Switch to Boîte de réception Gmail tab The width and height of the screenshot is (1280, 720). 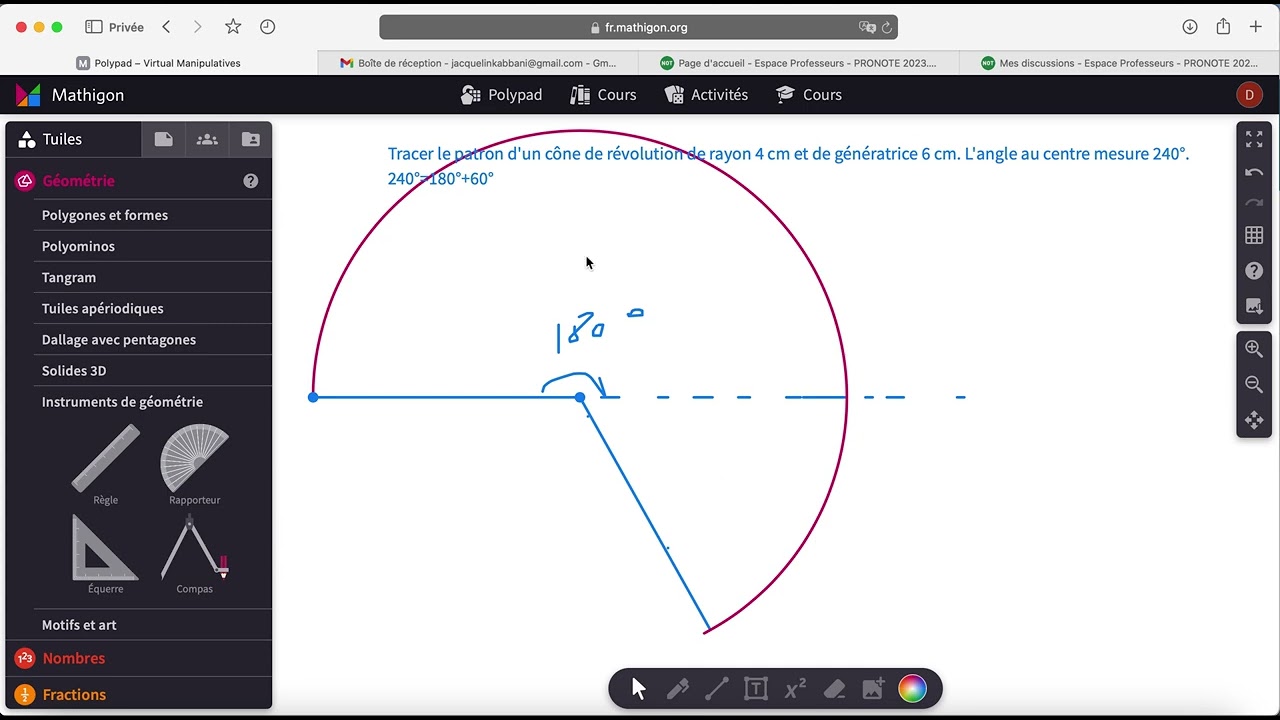(x=479, y=63)
